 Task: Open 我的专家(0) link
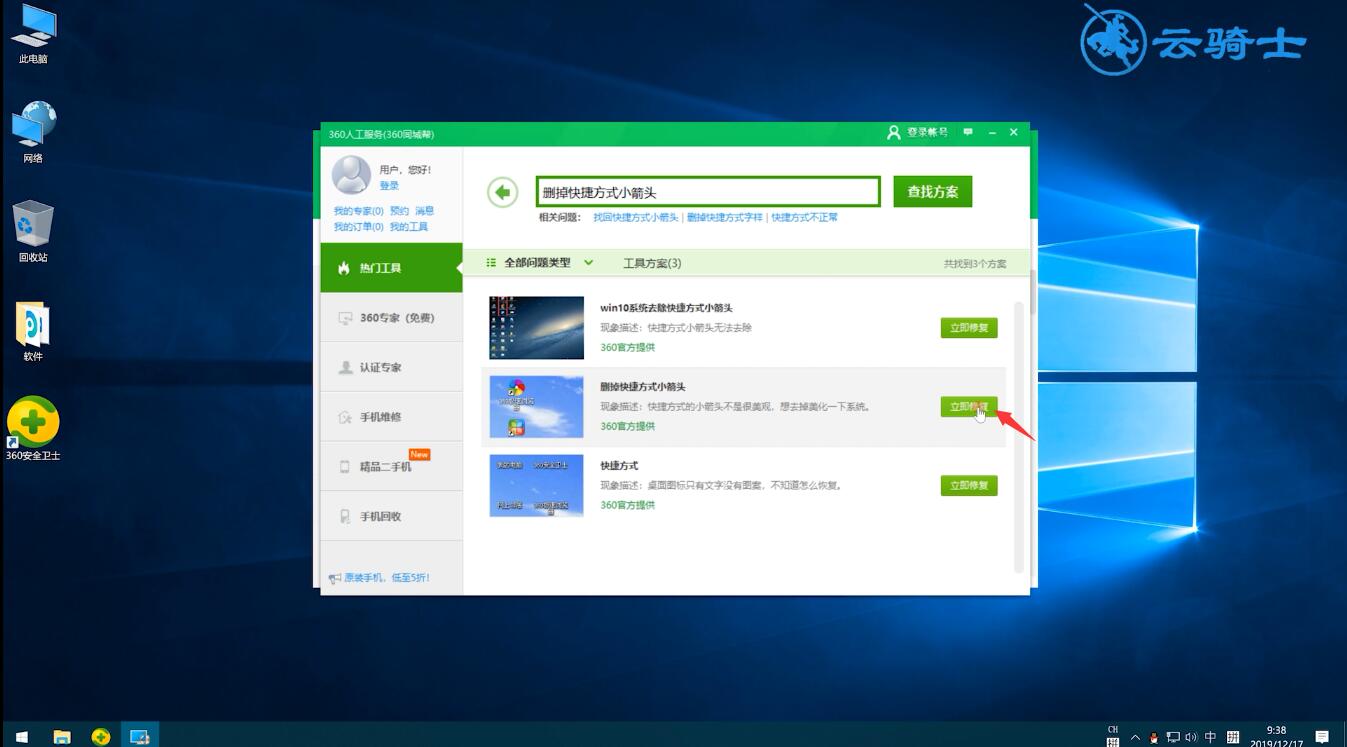(359, 211)
